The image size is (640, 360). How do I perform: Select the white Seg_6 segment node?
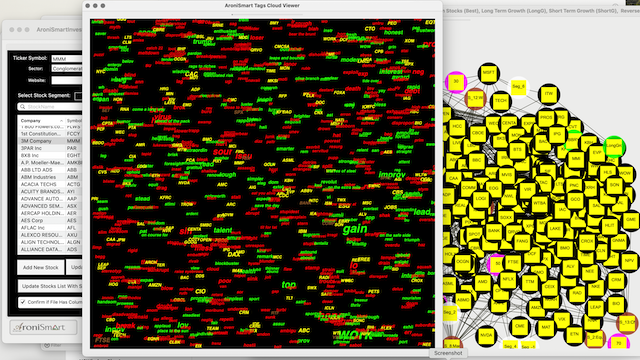[x=518, y=87]
